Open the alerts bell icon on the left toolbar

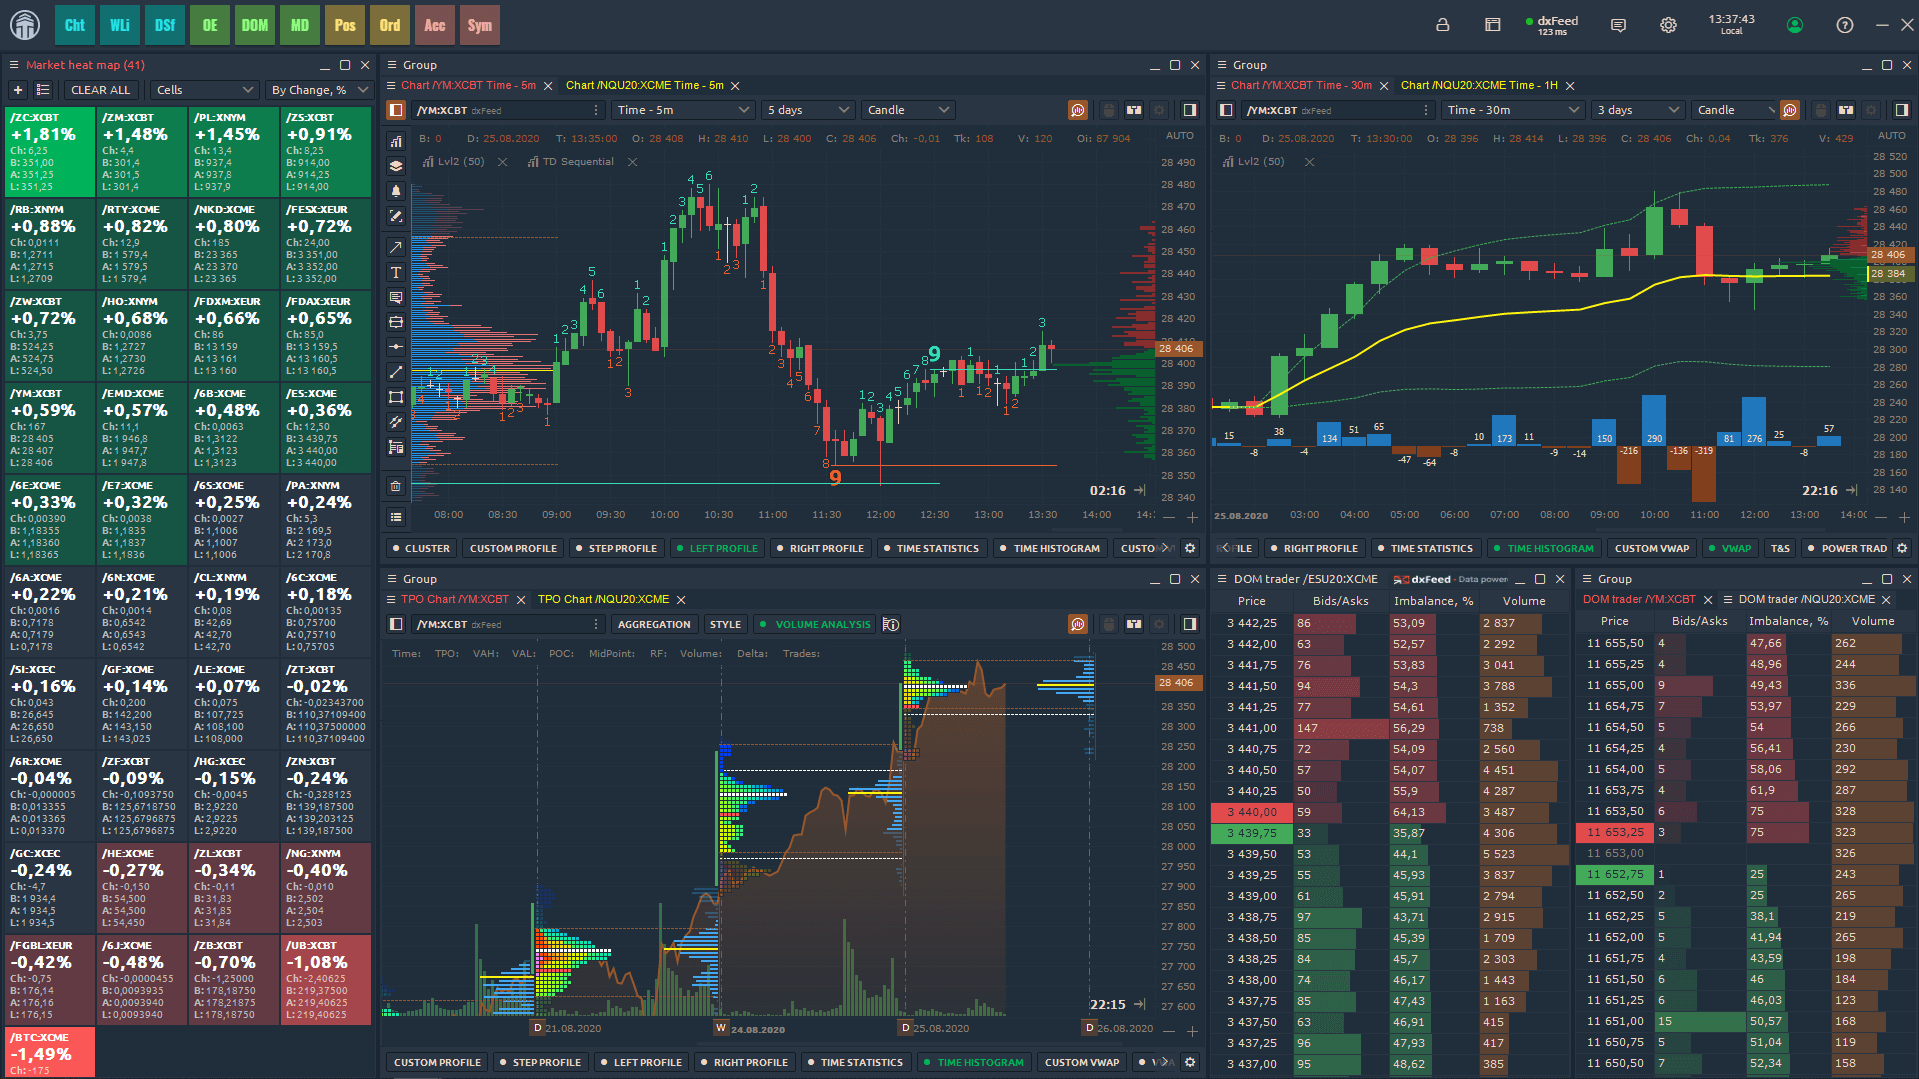point(396,192)
